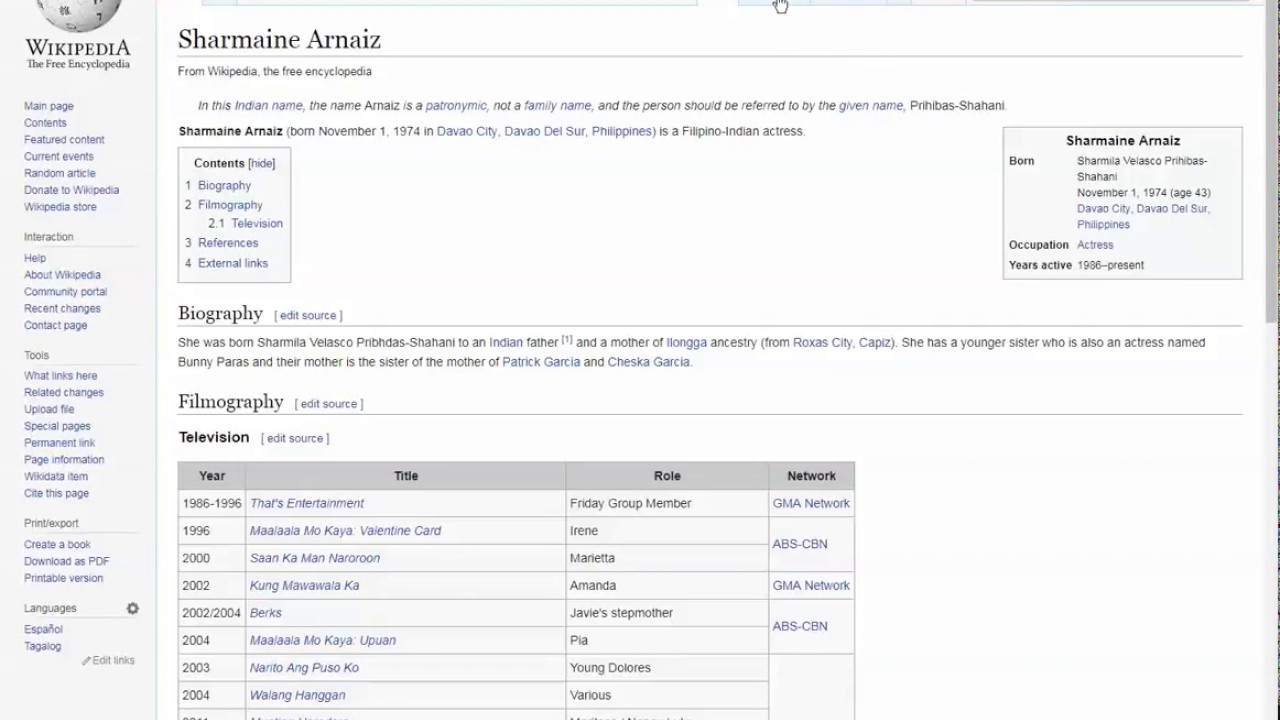
Task: Open Patrick Garcia link
Action: coord(541,362)
